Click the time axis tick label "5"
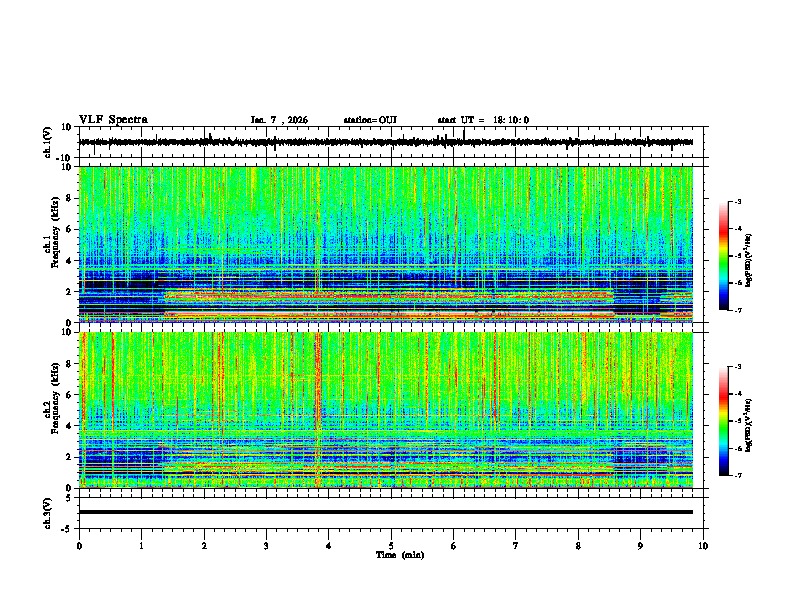The height and width of the screenshot is (612, 792). click(391, 546)
